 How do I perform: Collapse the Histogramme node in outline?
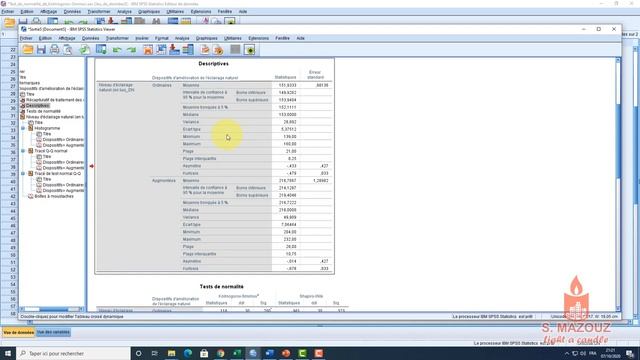click(x=23, y=128)
